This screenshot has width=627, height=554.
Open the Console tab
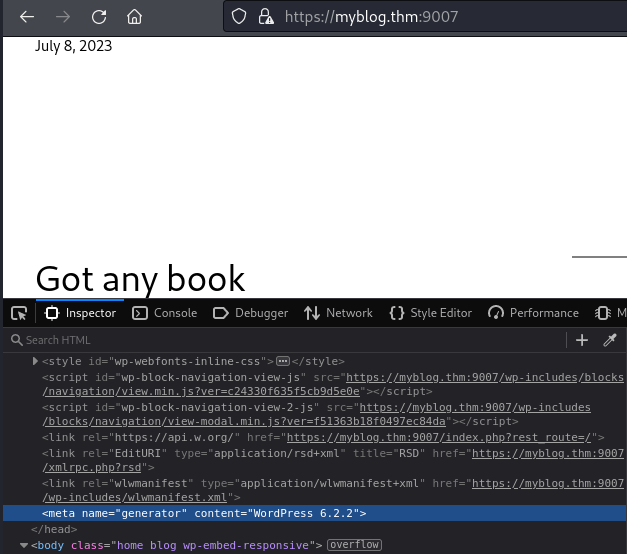click(x=164, y=313)
